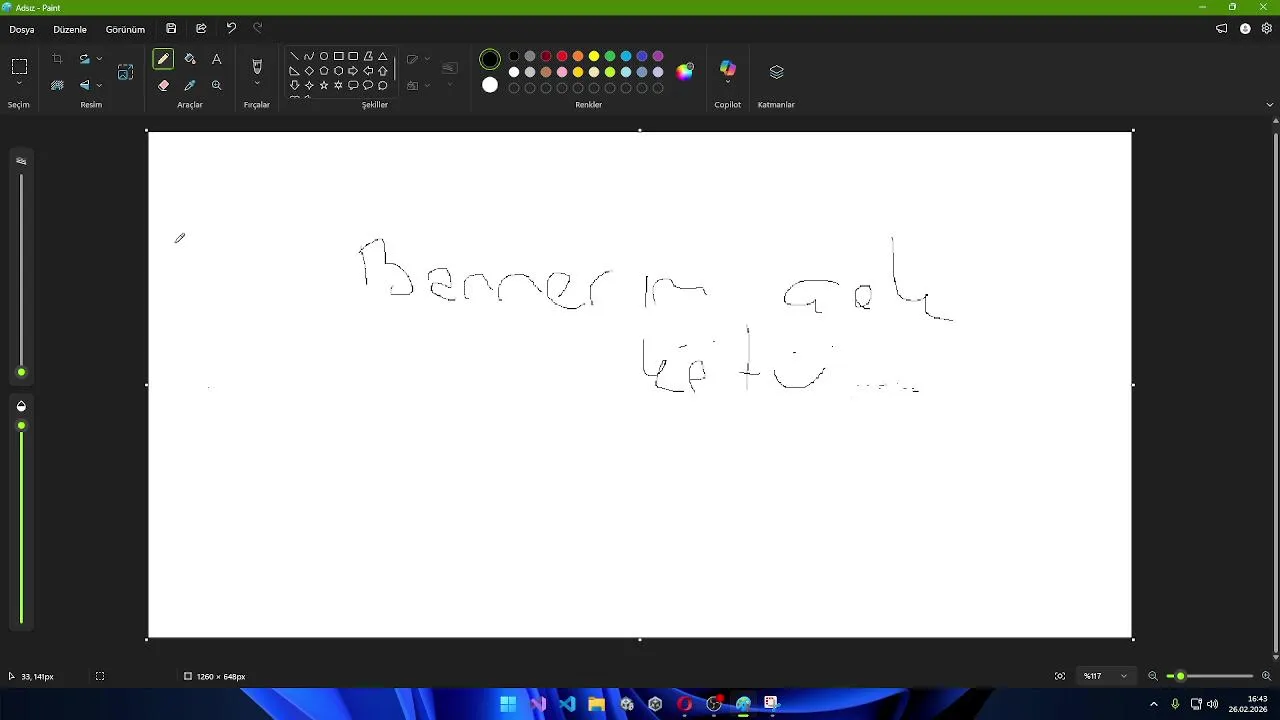Activate the white Color 2 circle
1280x720 pixels.
pos(490,85)
